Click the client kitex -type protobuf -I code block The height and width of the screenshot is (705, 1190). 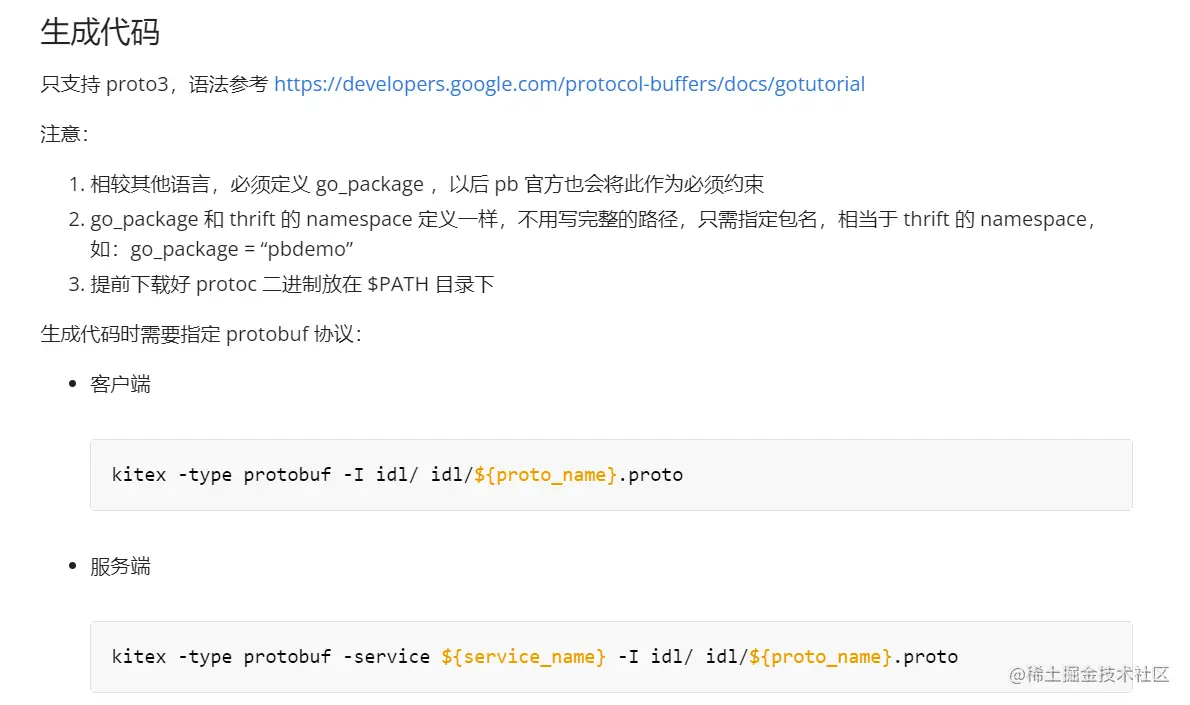(611, 475)
